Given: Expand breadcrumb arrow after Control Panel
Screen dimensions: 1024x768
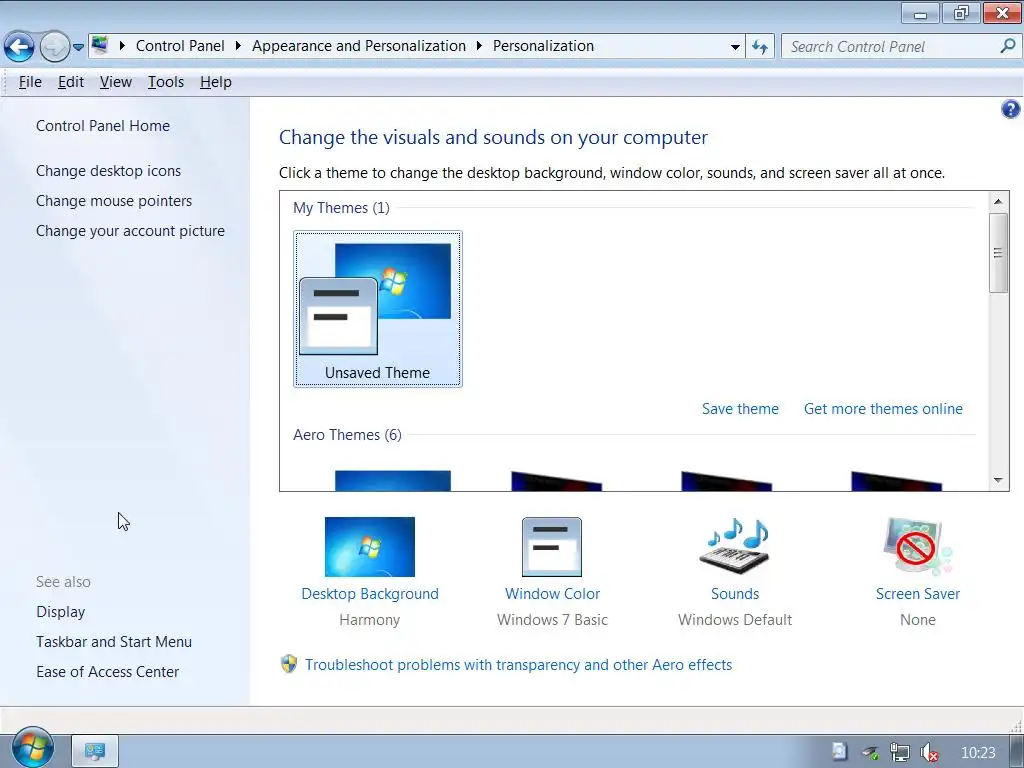Looking at the screenshot, I should tap(238, 46).
